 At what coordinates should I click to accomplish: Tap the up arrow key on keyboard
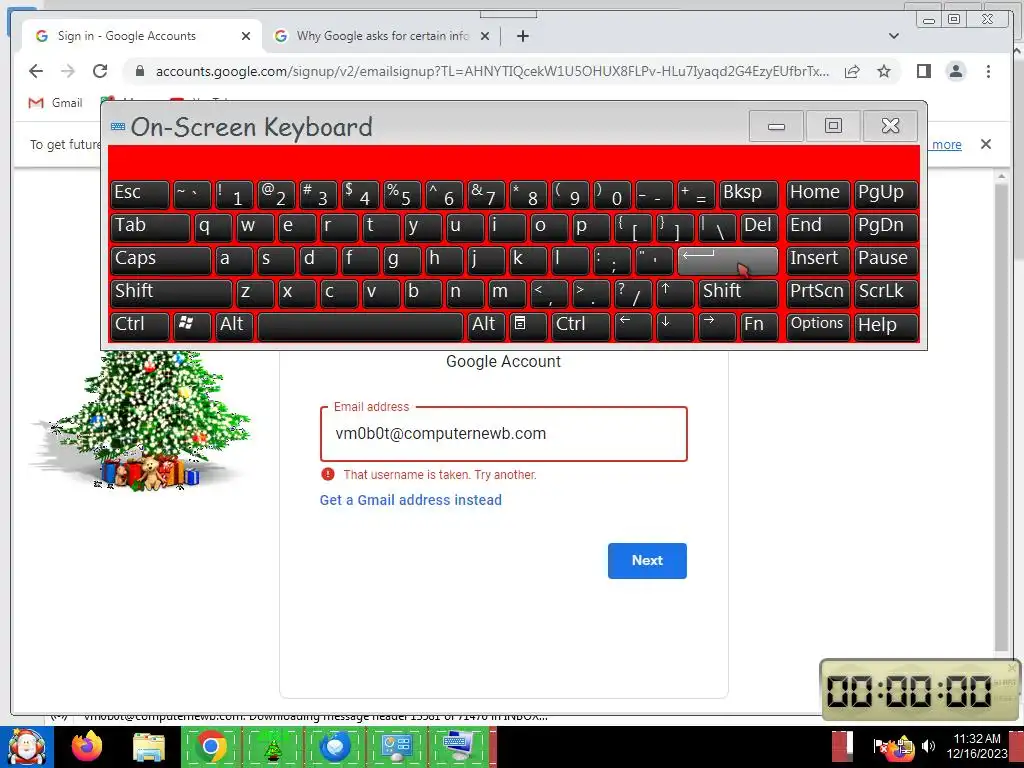tap(675, 292)
